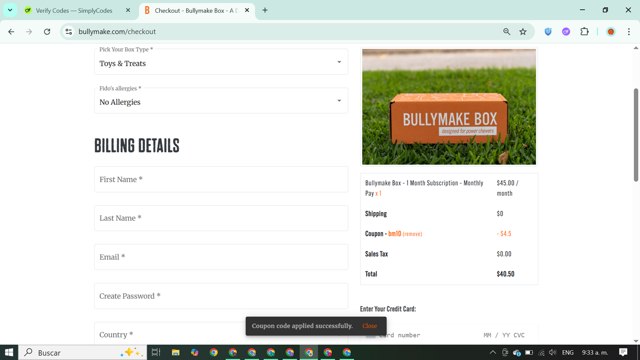
Task: Switch to Verify Codes SimplyCodes tab
Action: (x=74, y=11)
